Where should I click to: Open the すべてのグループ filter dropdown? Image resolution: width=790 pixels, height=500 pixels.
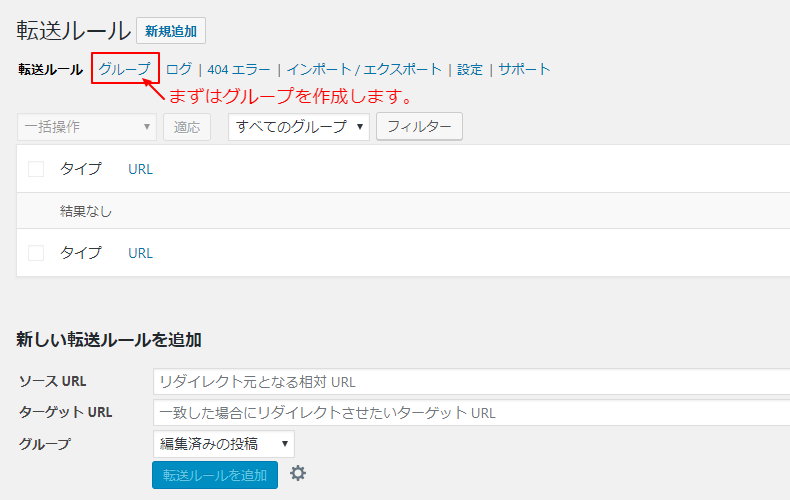299,127
